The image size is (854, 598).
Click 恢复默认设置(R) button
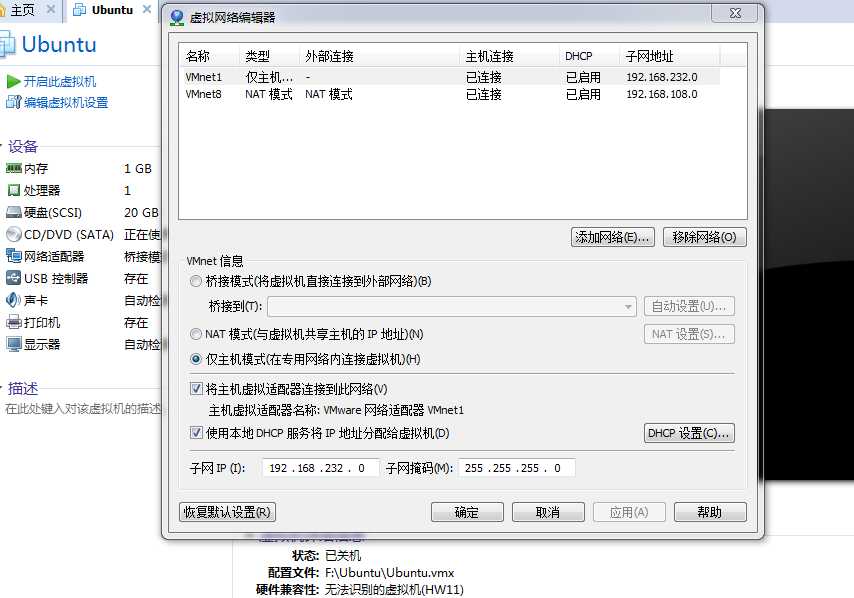click(227, 512)
